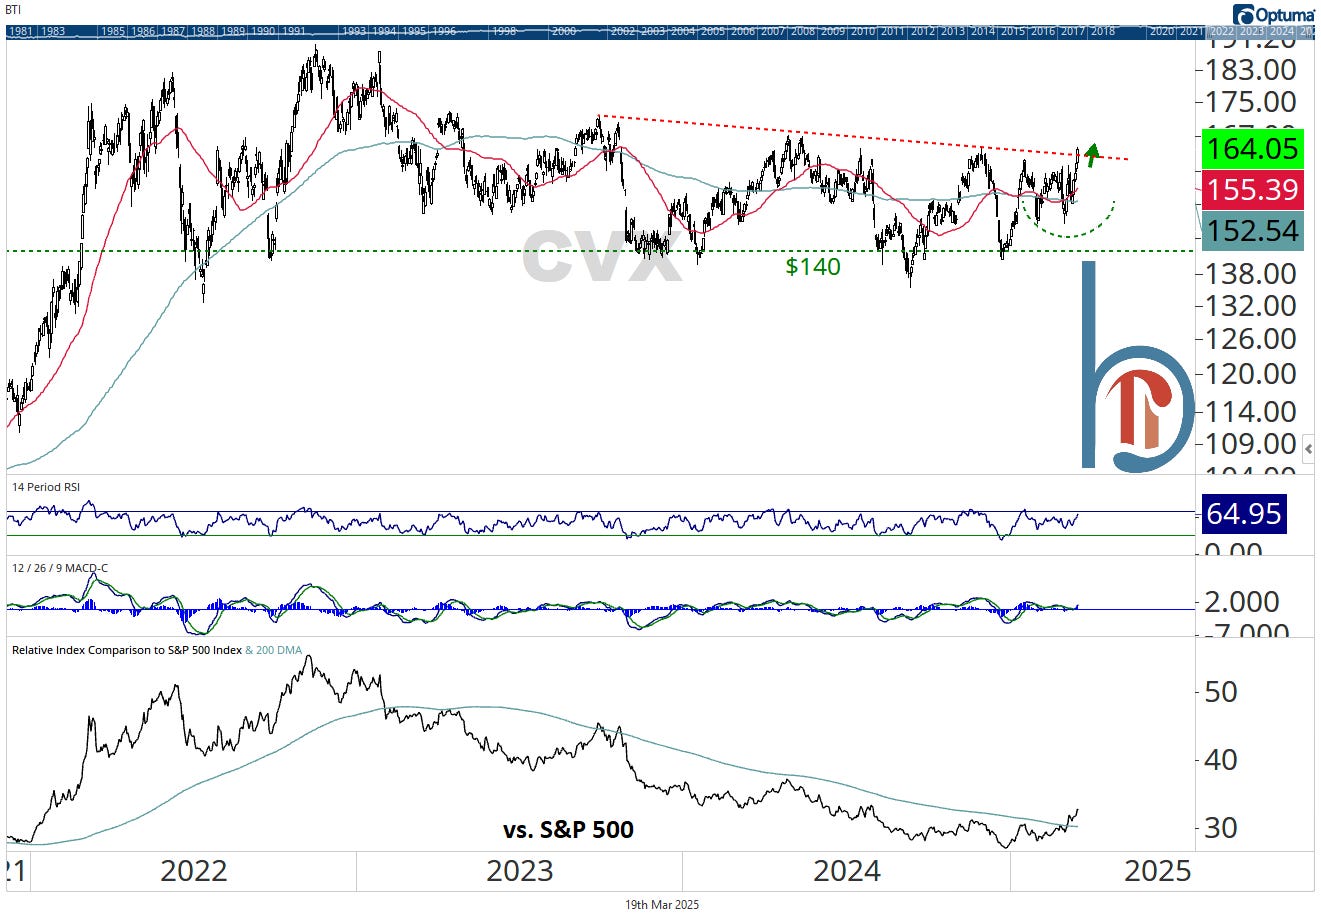Click the 64.95 RSI value tag
Screen dimensions: 1321x924
pyautogui.click(x=1243, y=514)
